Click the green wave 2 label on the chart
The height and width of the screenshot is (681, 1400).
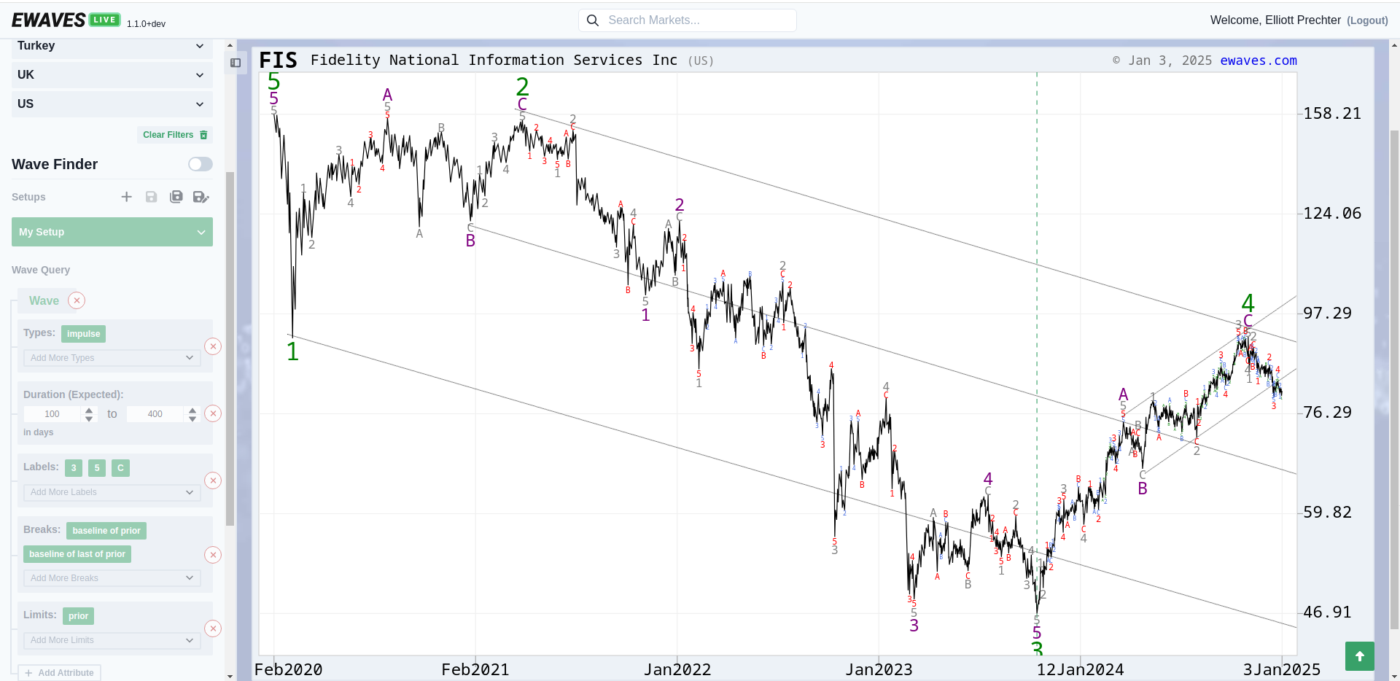click(x=522, y=88)
